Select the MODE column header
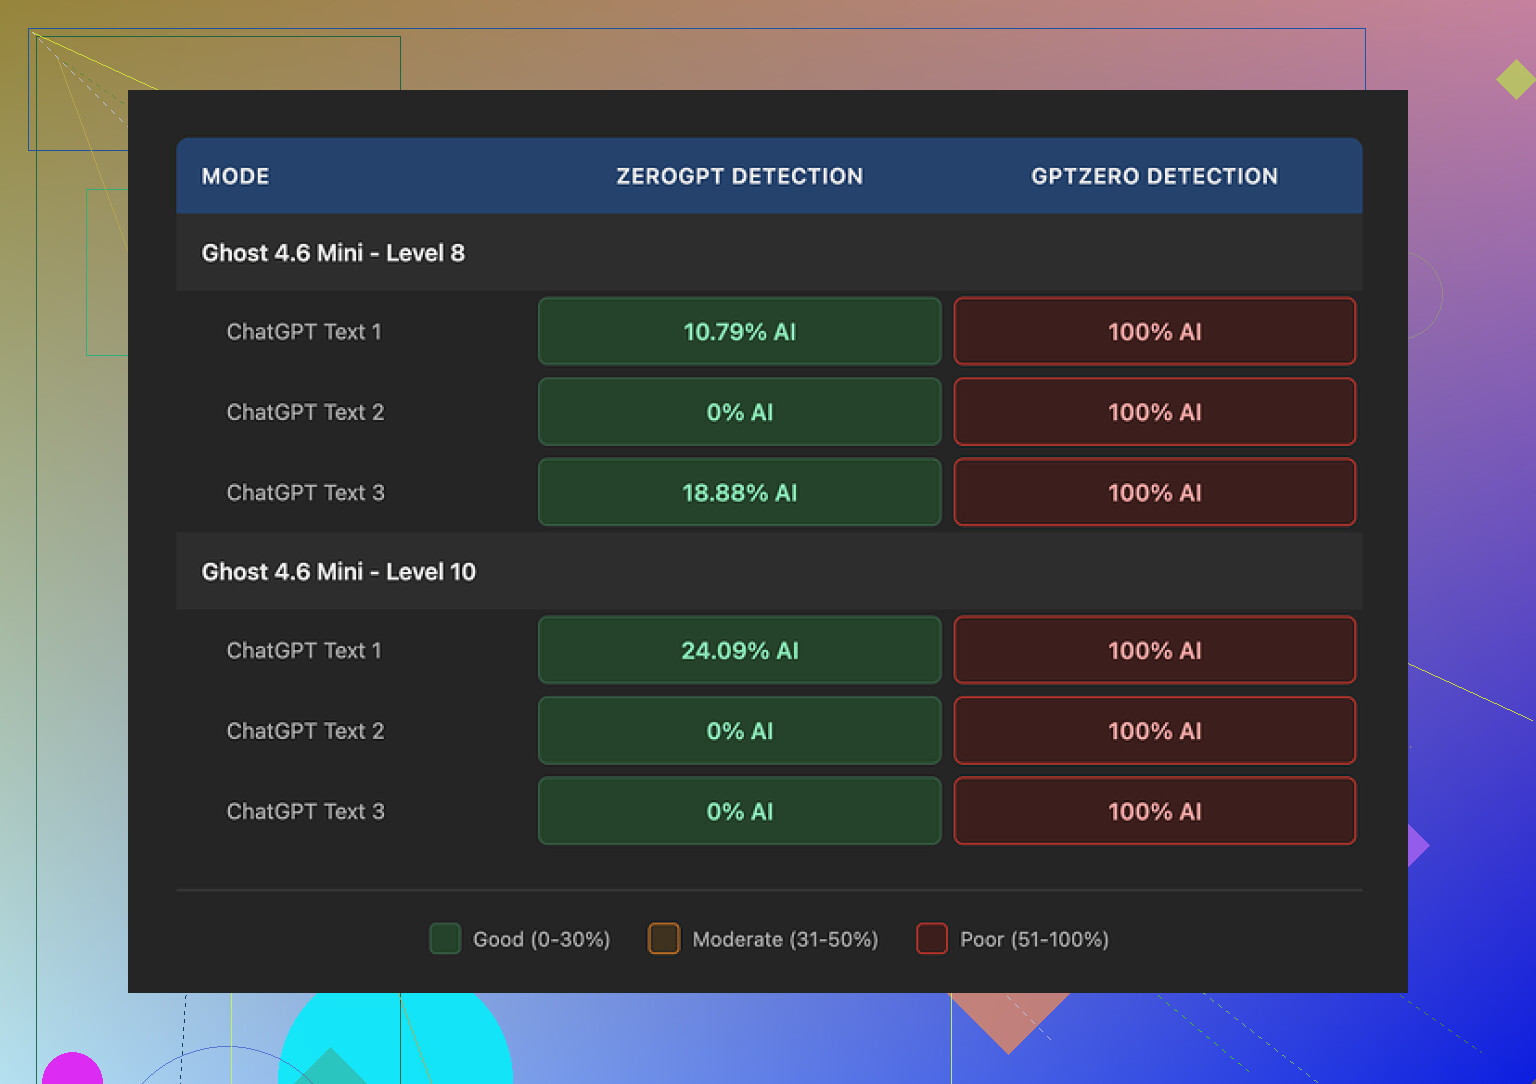Viewport: 1536px width, 1084px height. [236, 176]
